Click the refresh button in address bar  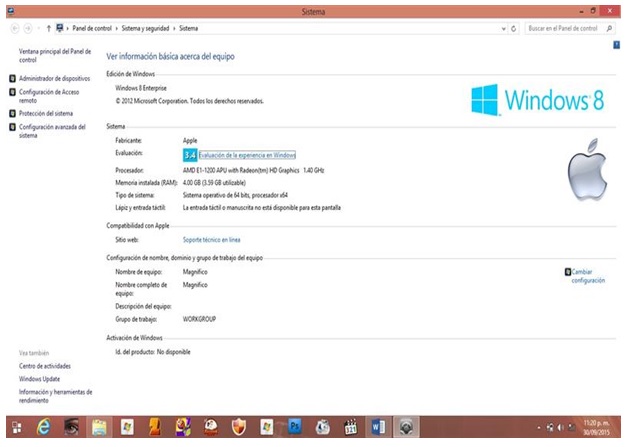click(514, 29)
